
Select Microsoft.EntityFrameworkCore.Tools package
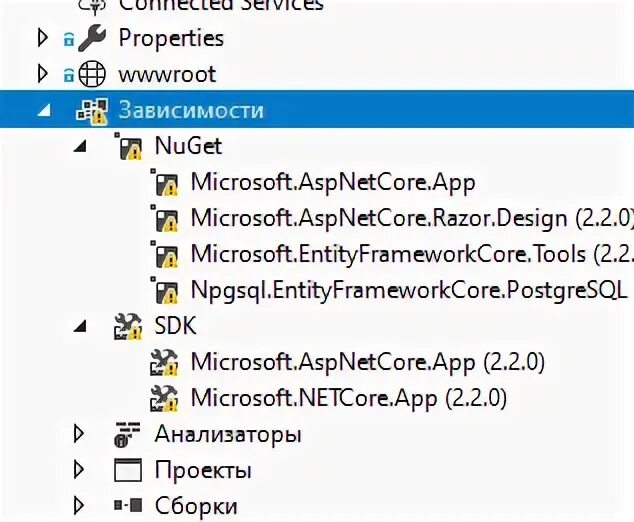point(412,254)
